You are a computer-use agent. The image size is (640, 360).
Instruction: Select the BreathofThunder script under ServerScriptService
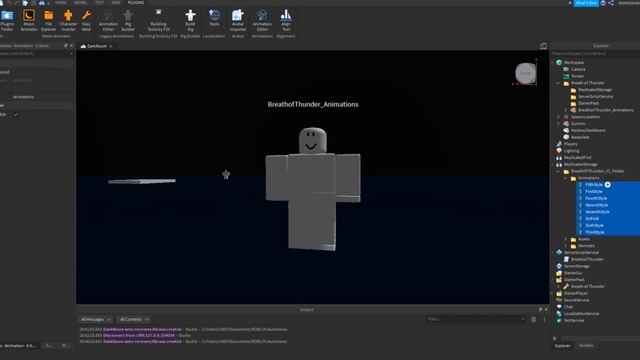coord(587,260)
